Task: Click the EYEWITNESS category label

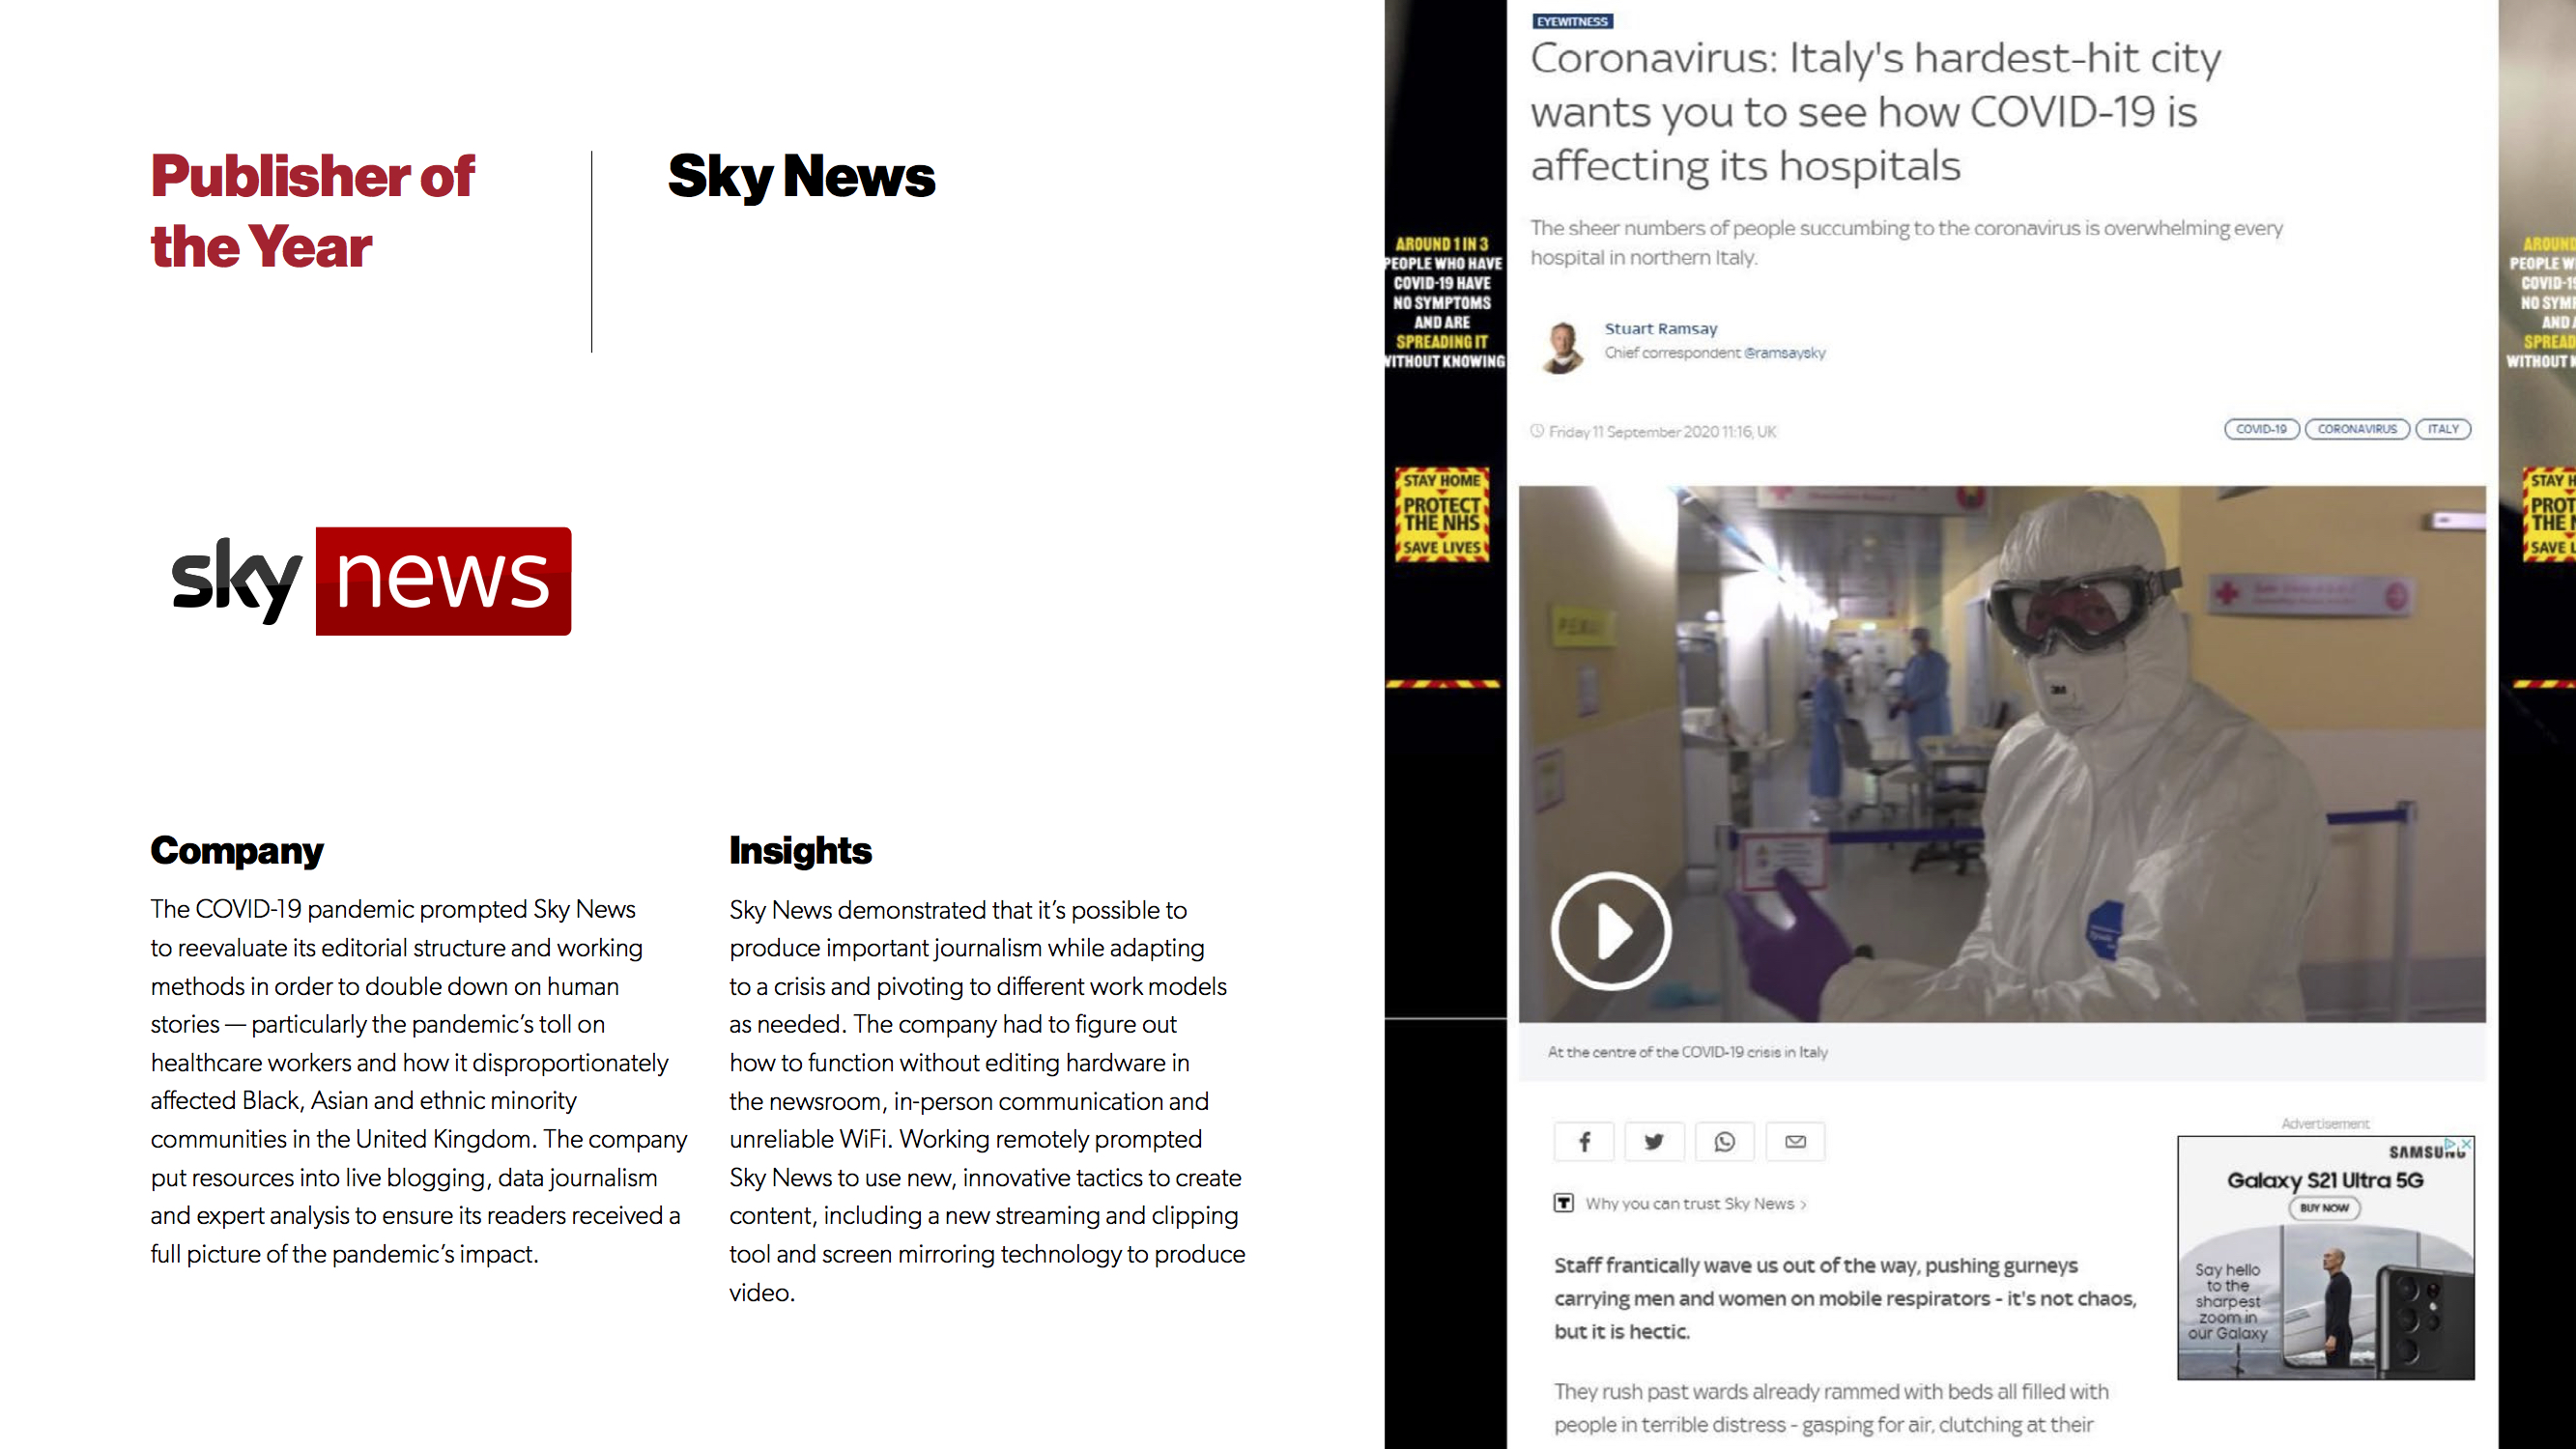Action: 1572,21
